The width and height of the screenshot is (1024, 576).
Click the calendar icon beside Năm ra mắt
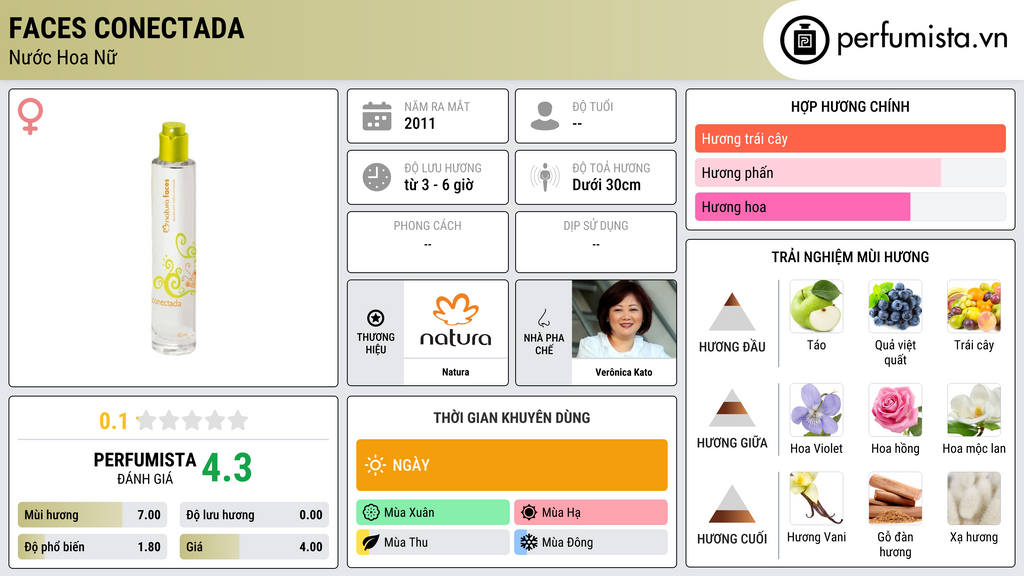[x=377, y=116]
